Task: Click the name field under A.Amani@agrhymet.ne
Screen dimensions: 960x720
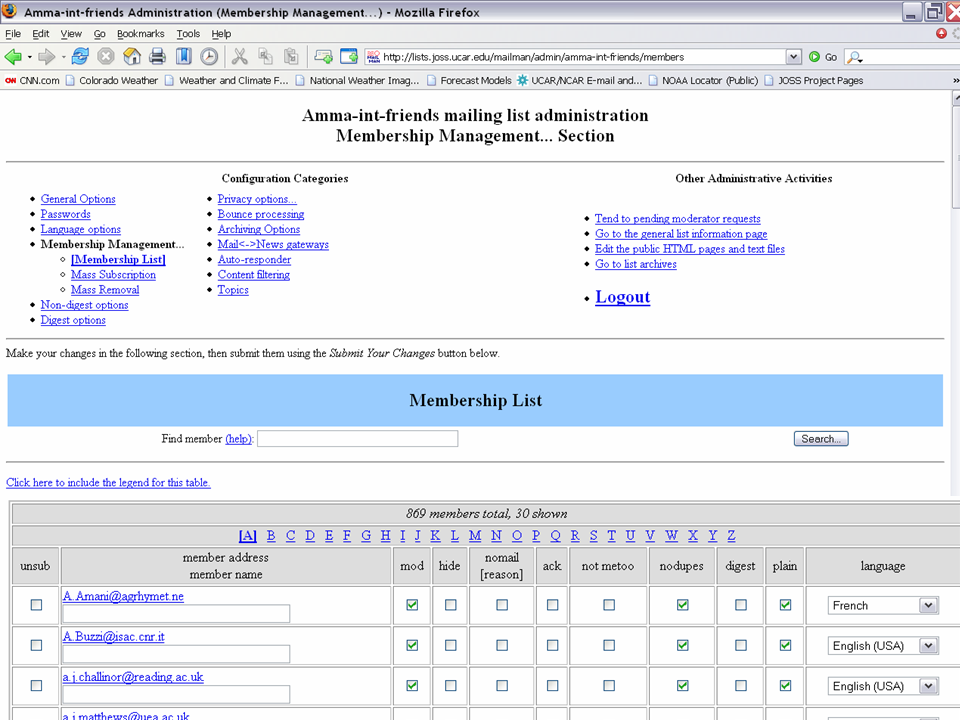Action: pos(176,613)
